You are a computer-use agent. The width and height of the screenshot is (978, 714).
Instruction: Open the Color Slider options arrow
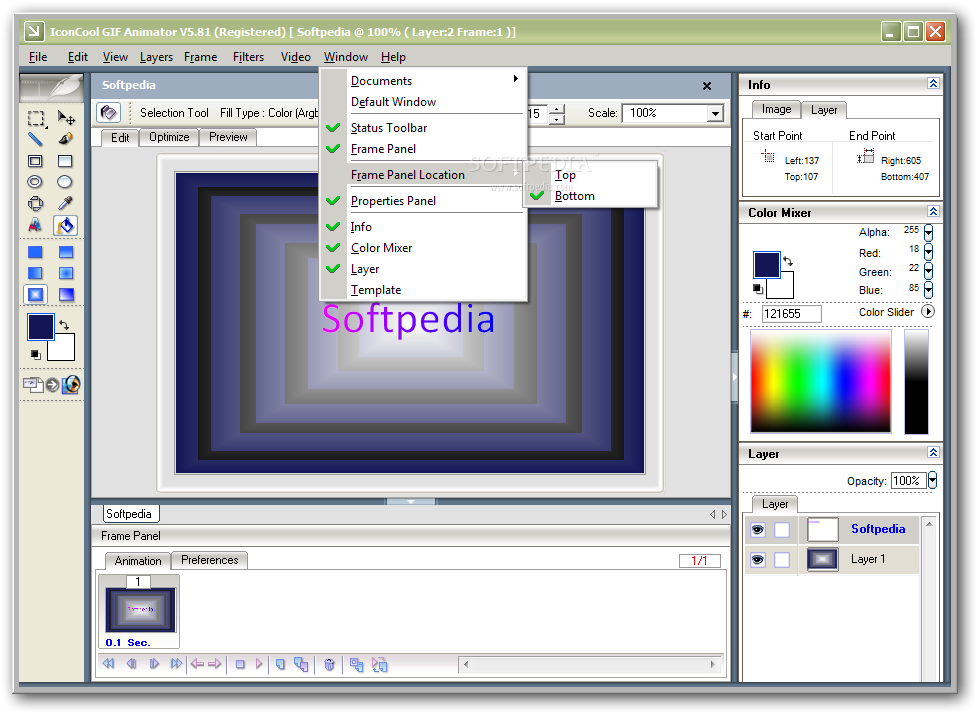point(927,311)
